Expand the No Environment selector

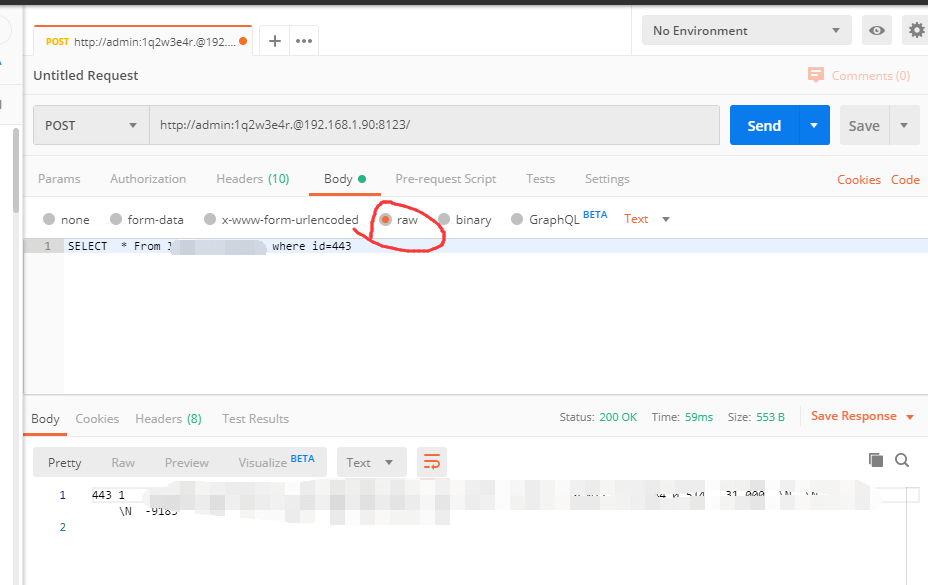[746, 31]
